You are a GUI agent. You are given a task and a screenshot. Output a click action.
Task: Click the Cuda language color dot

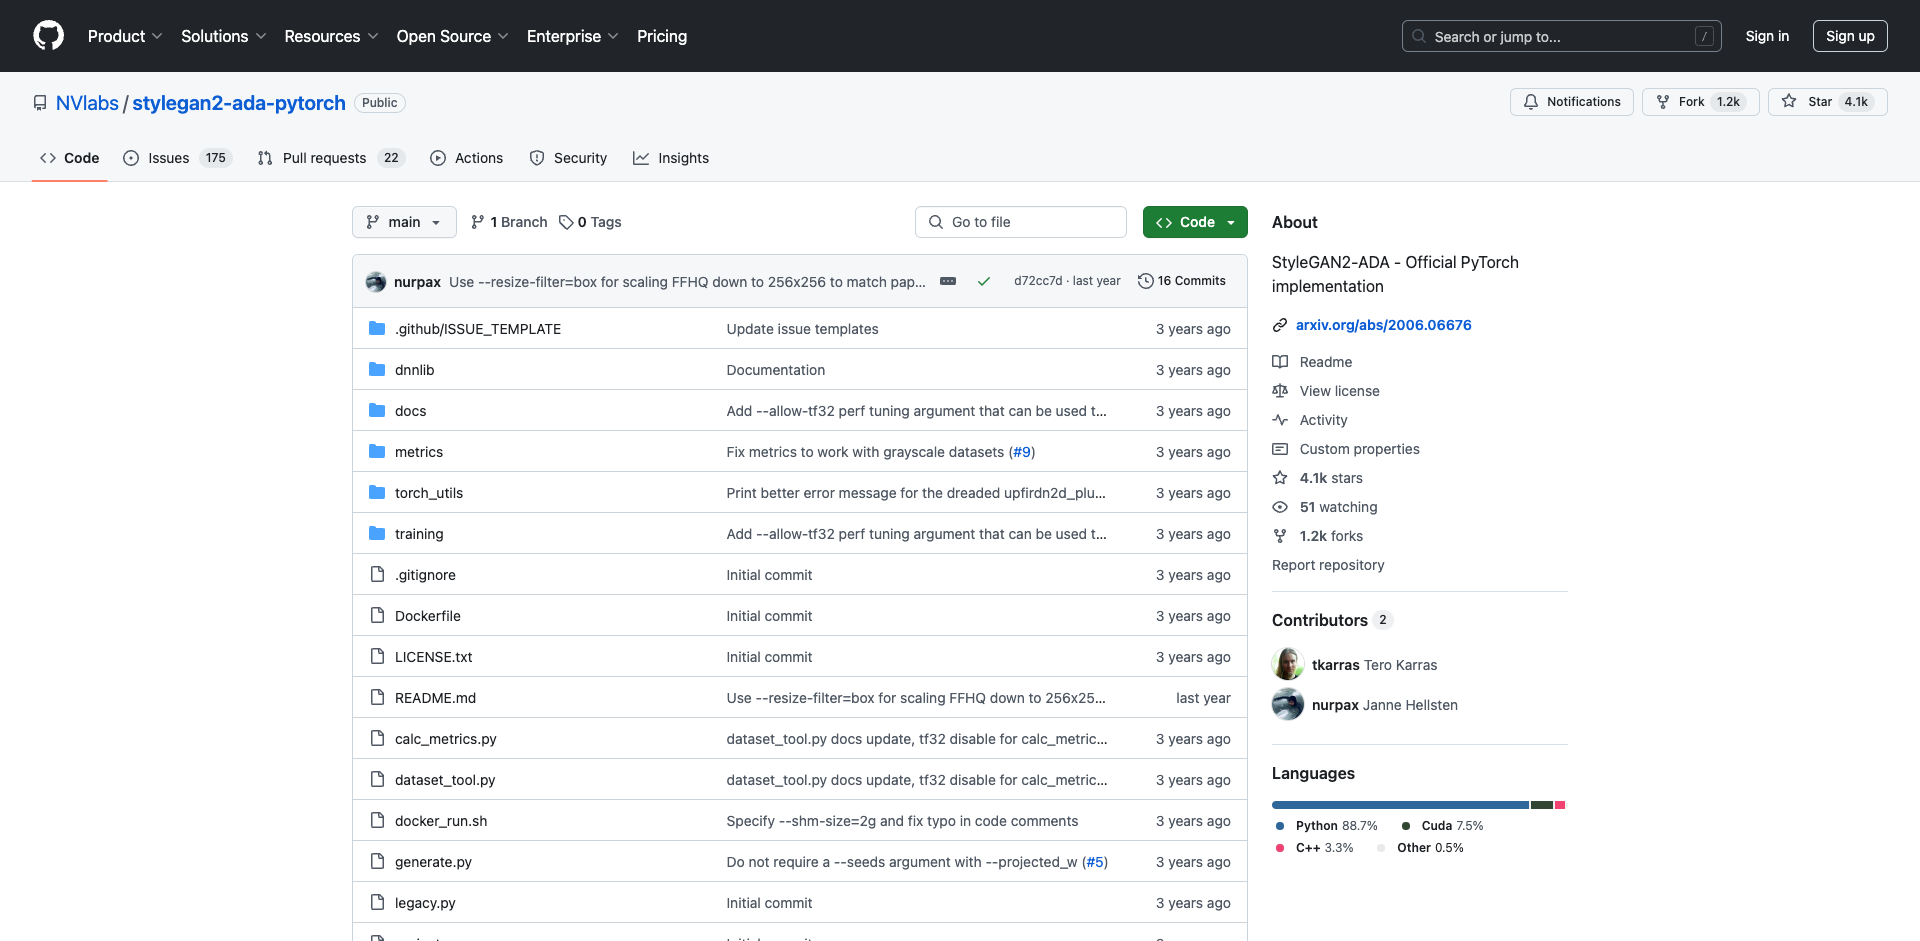point(1406,826)
